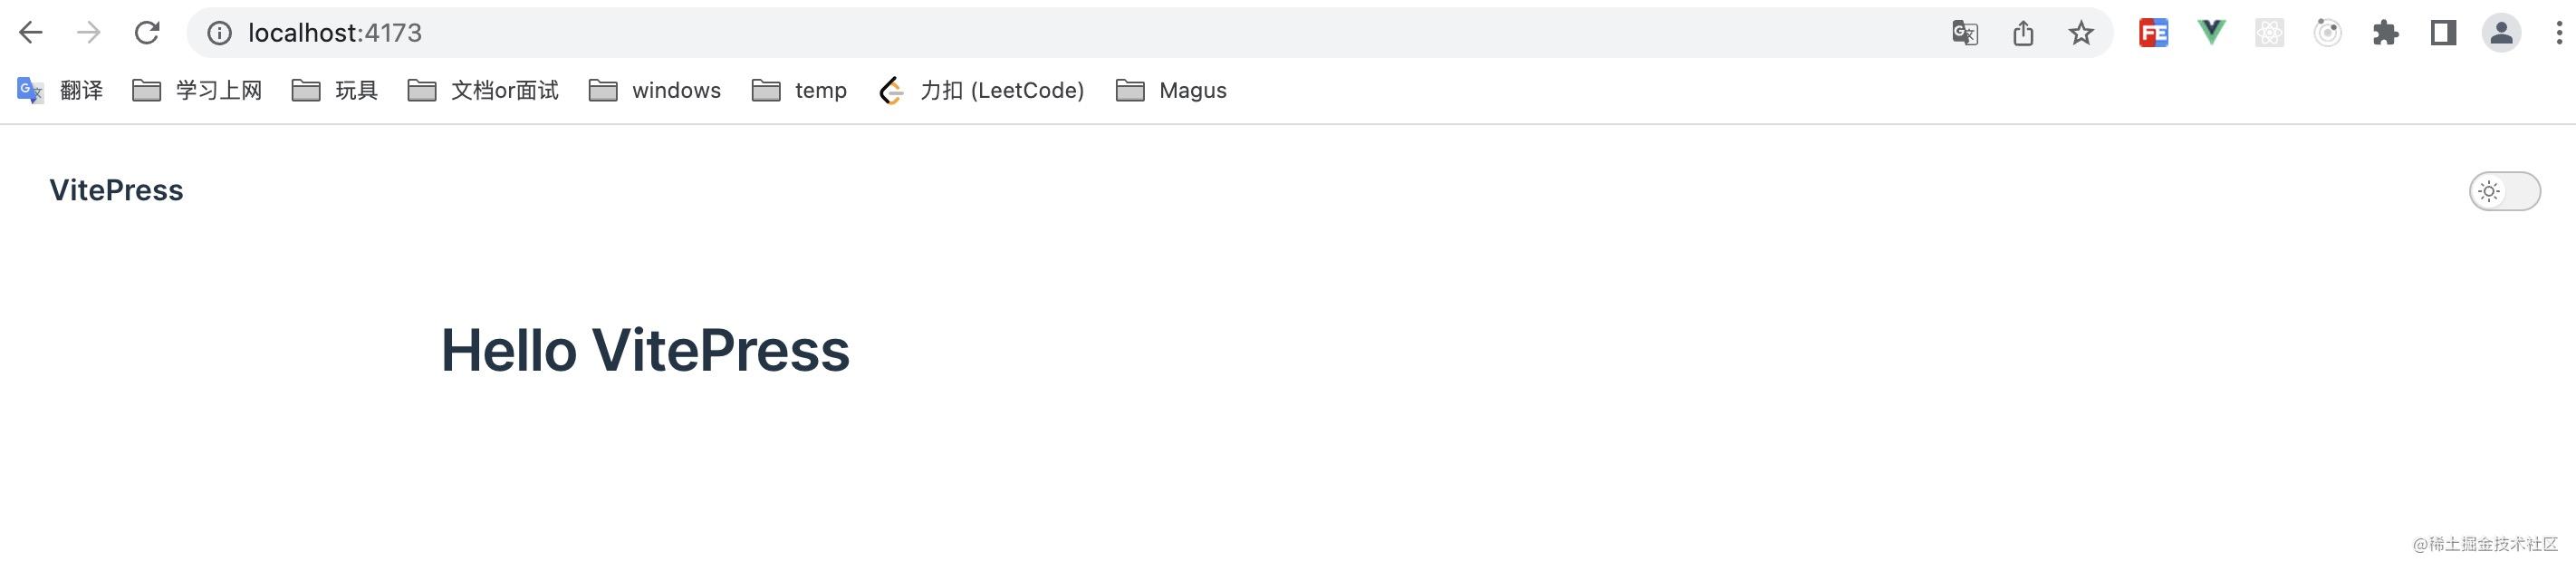Click the localhost:4173 address bar
This screenshot has height=571, width=2576.
[1000, 33]
